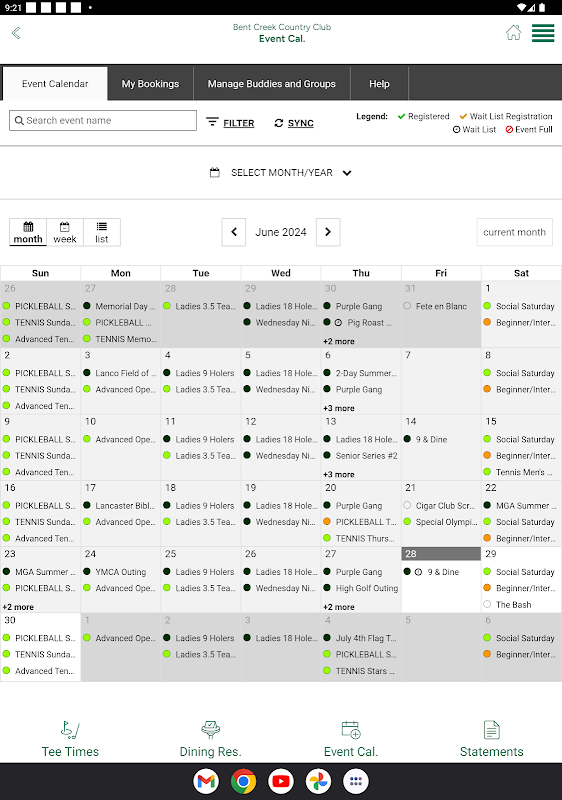Image resolution: width=562 pixels, height=800 pixels.
Task: Launch Google Photos from the dock
Action: tap(318, 781)
